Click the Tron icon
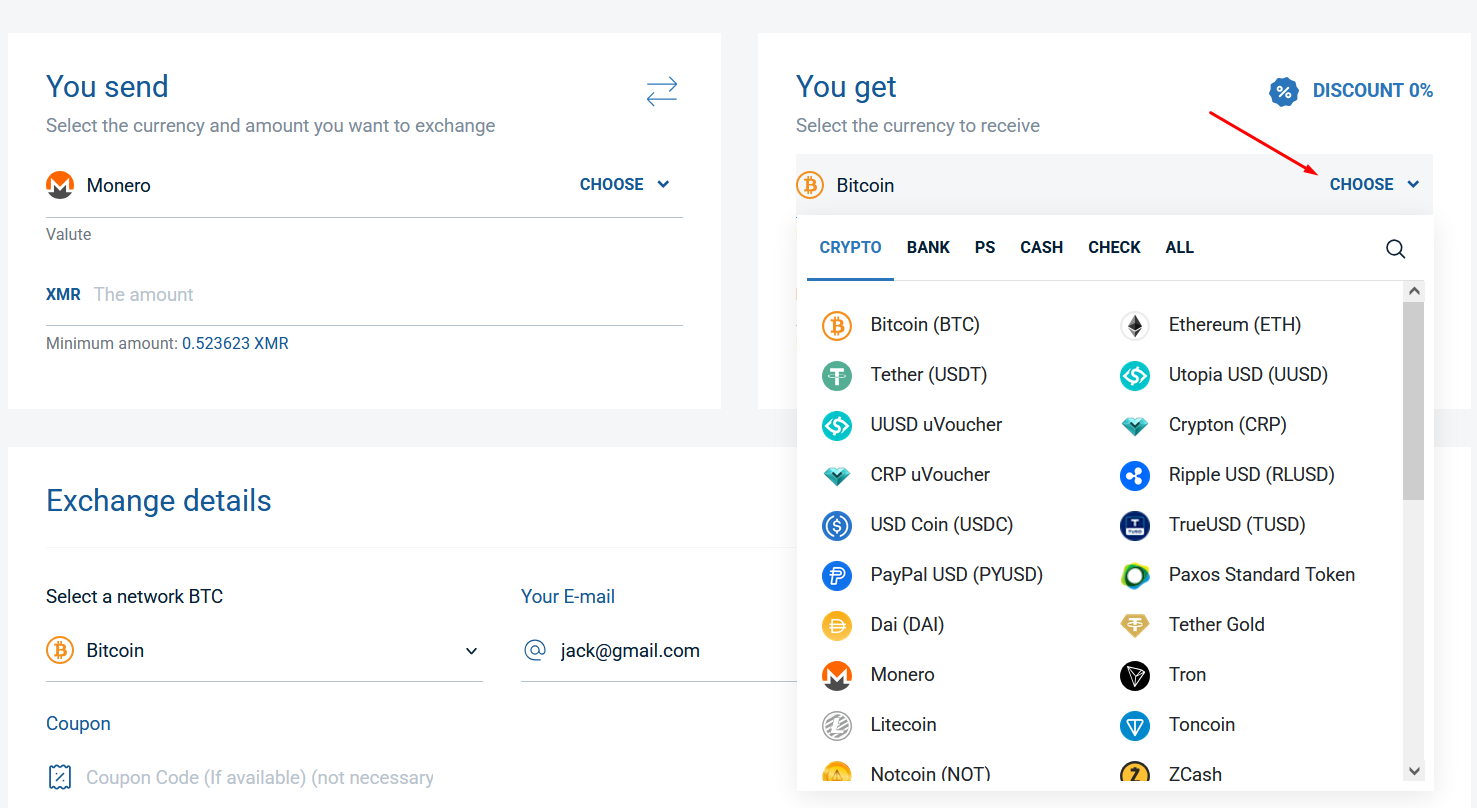 click(1134, 675)
